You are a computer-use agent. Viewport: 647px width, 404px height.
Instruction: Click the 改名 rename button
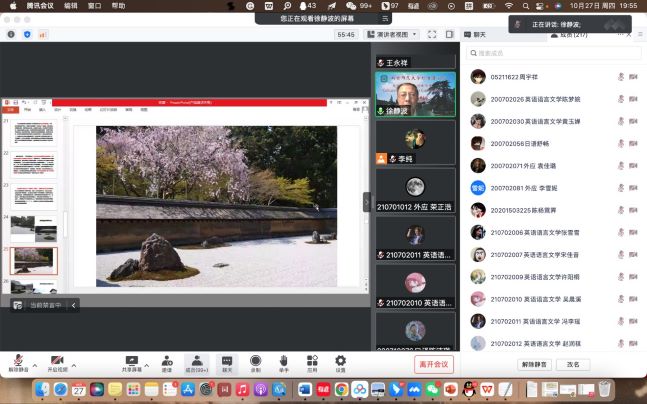573,364
